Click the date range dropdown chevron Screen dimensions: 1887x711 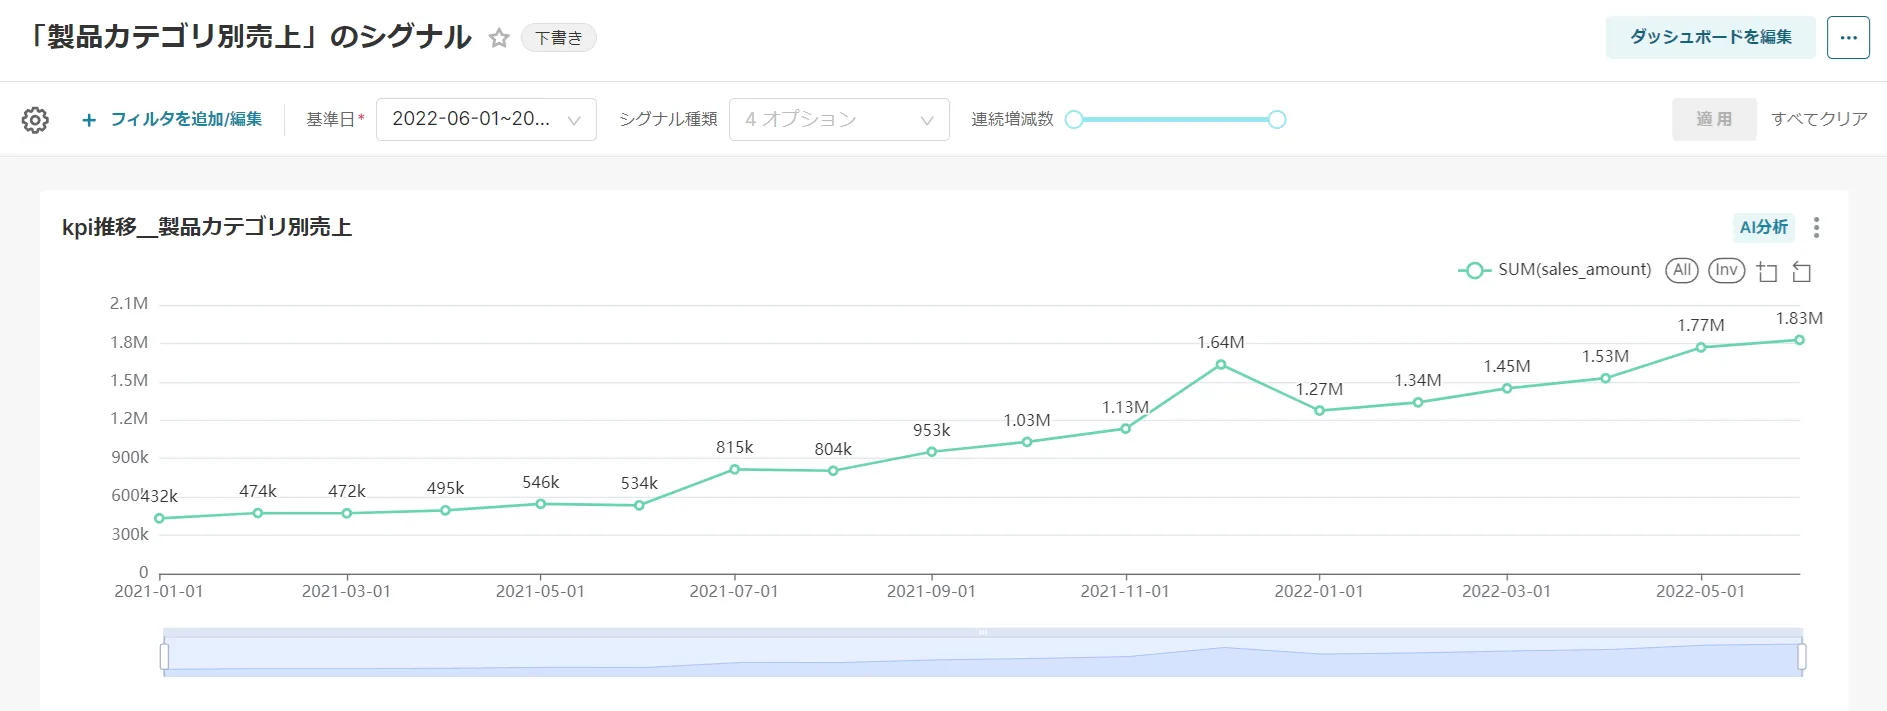[574, 120]
